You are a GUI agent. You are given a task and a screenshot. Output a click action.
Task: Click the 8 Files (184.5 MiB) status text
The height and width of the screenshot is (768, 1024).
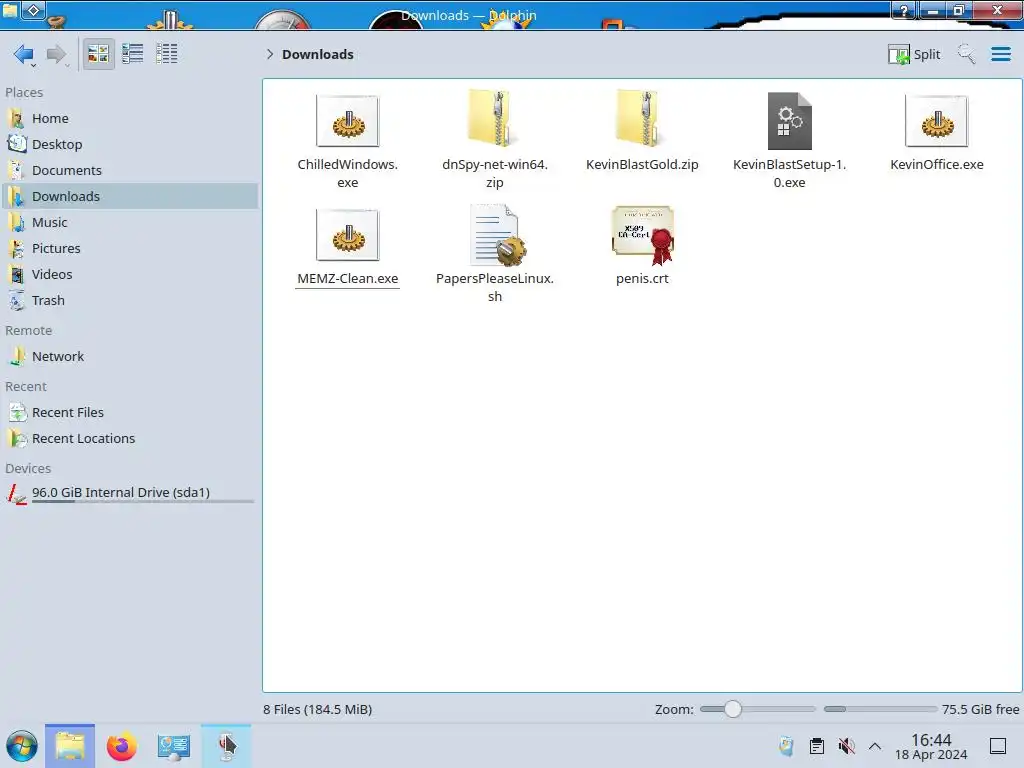pyautogui.click(x=318, y=710)
